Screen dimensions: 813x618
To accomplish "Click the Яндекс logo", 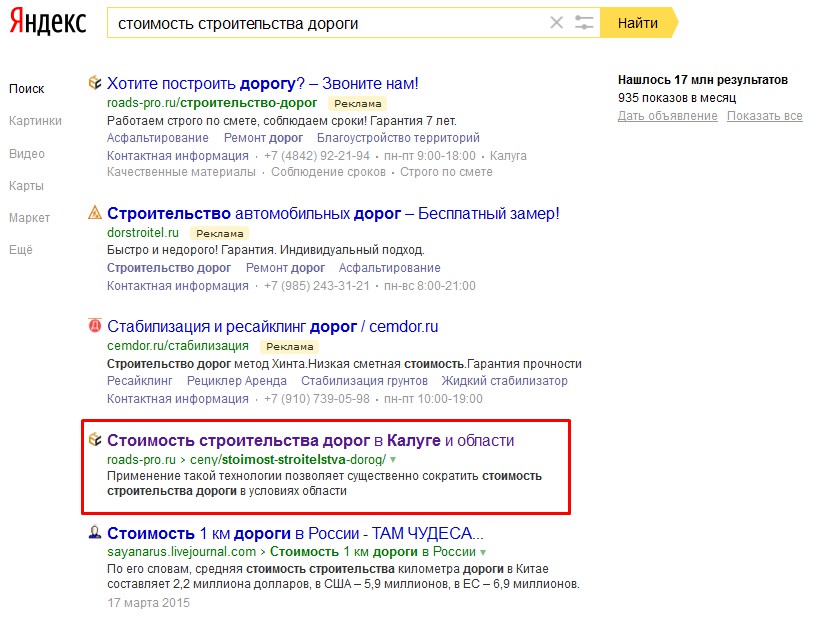I will coord(48,22).
